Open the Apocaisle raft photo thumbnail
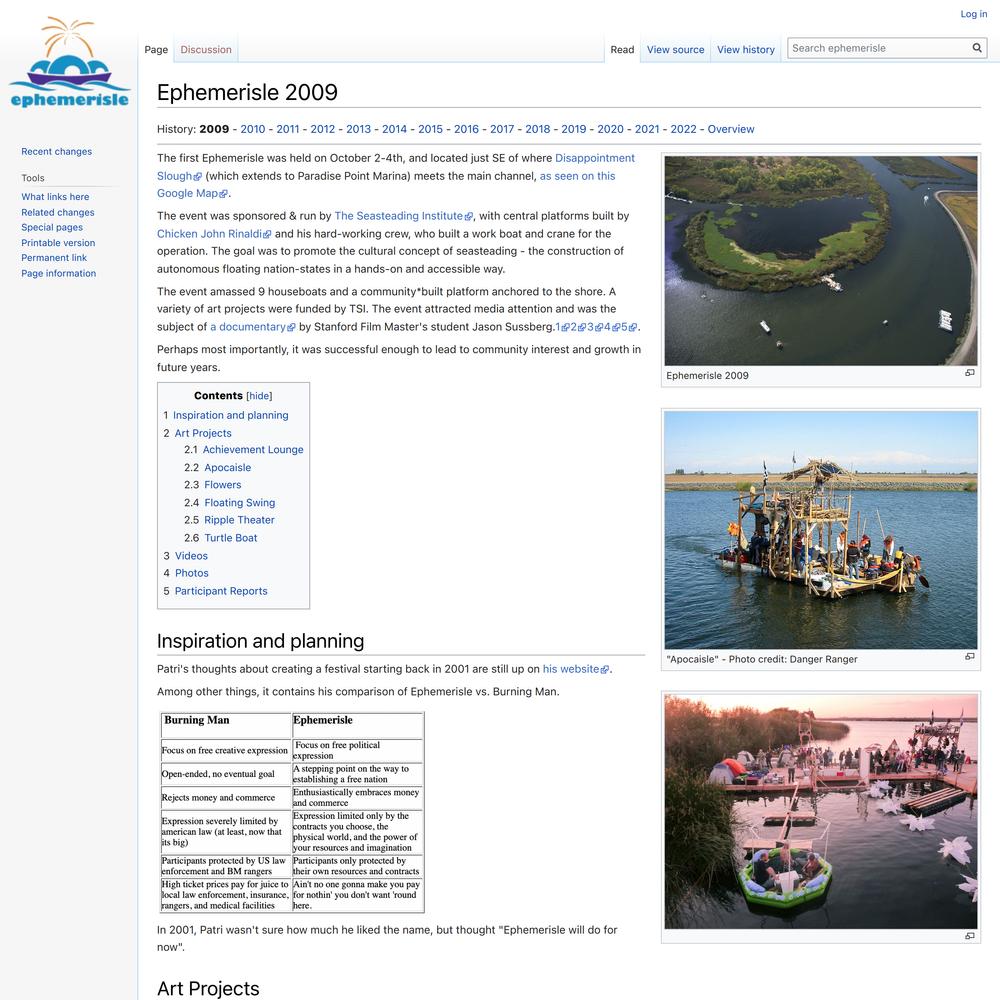Viewport: 1000px width, 1000px height. coord(821,530)
